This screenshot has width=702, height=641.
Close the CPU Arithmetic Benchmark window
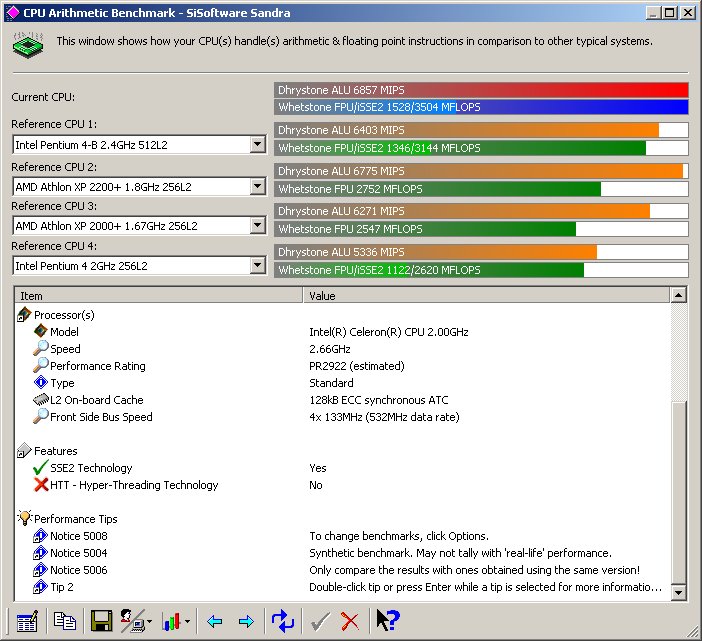[x=687, y=13]
